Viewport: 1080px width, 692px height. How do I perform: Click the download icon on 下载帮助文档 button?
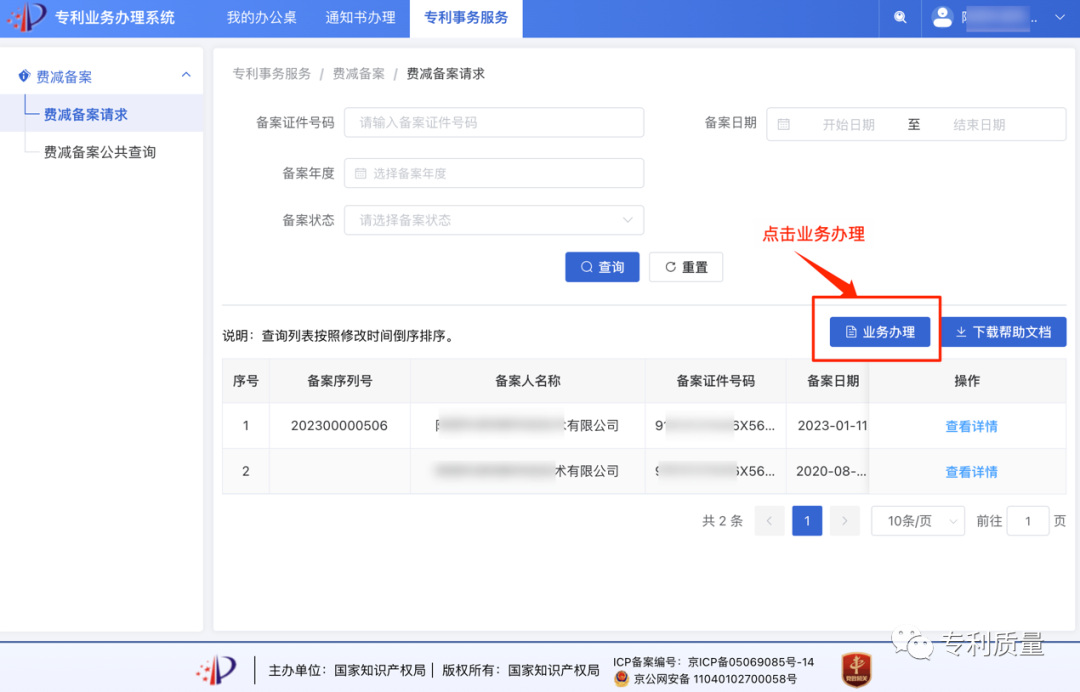click(963, 331)
